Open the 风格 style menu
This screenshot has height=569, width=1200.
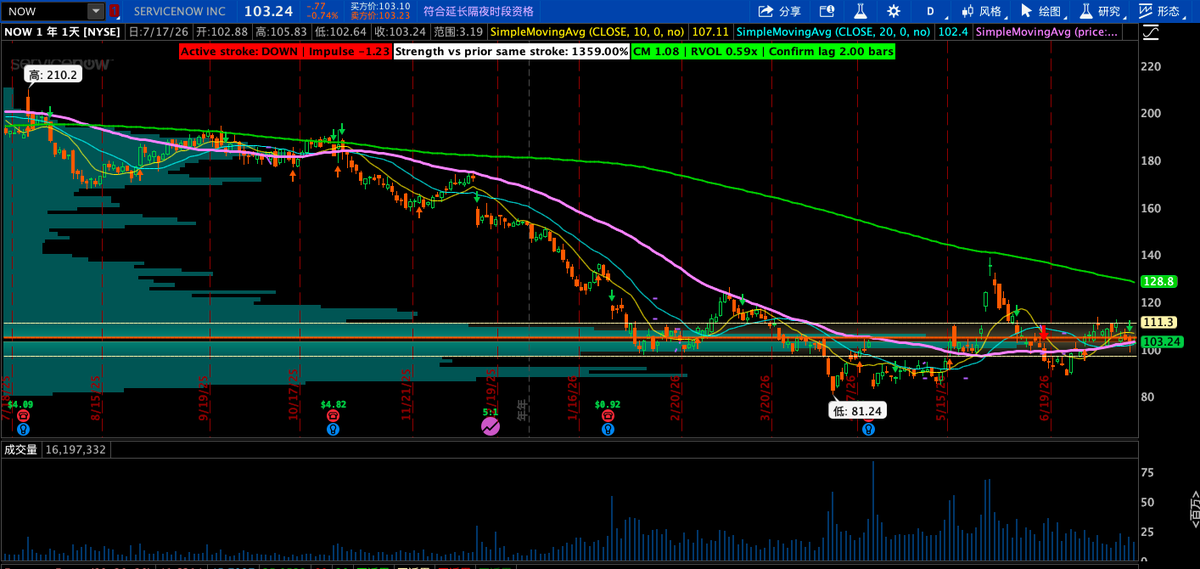[x=981, y=11]
